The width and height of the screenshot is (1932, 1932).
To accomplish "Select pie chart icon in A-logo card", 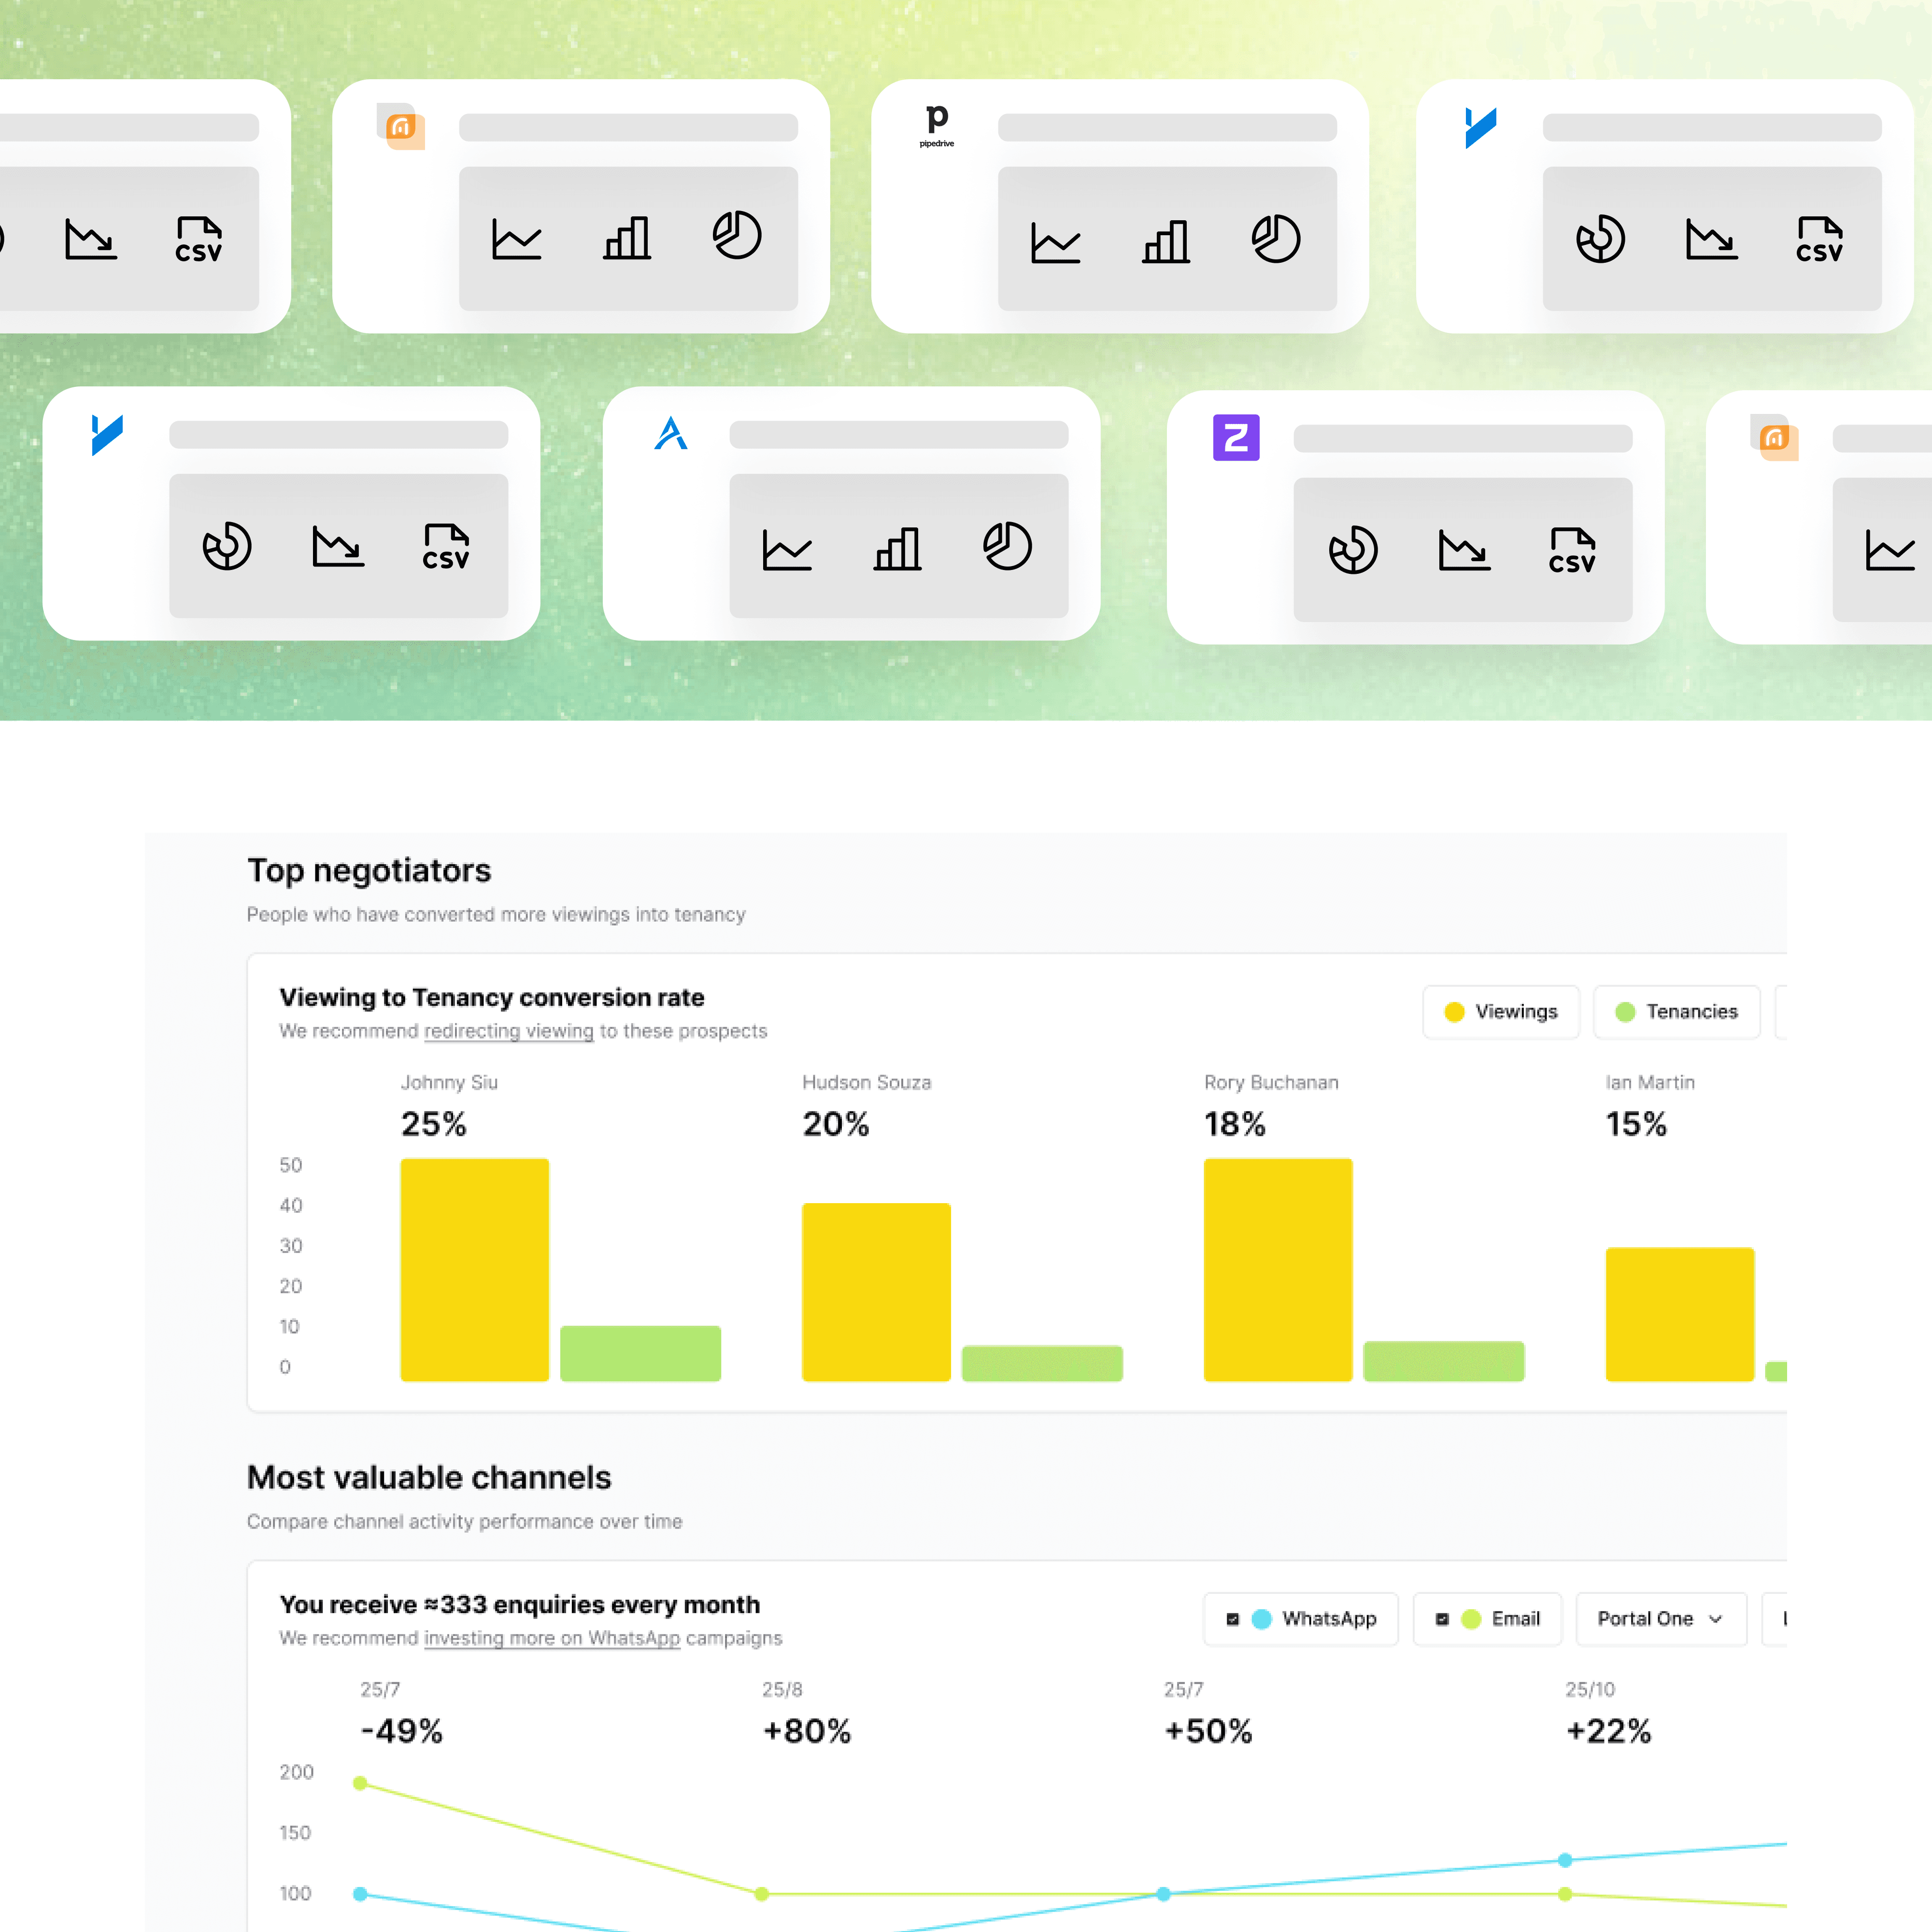I will [x=1007, y=546].
